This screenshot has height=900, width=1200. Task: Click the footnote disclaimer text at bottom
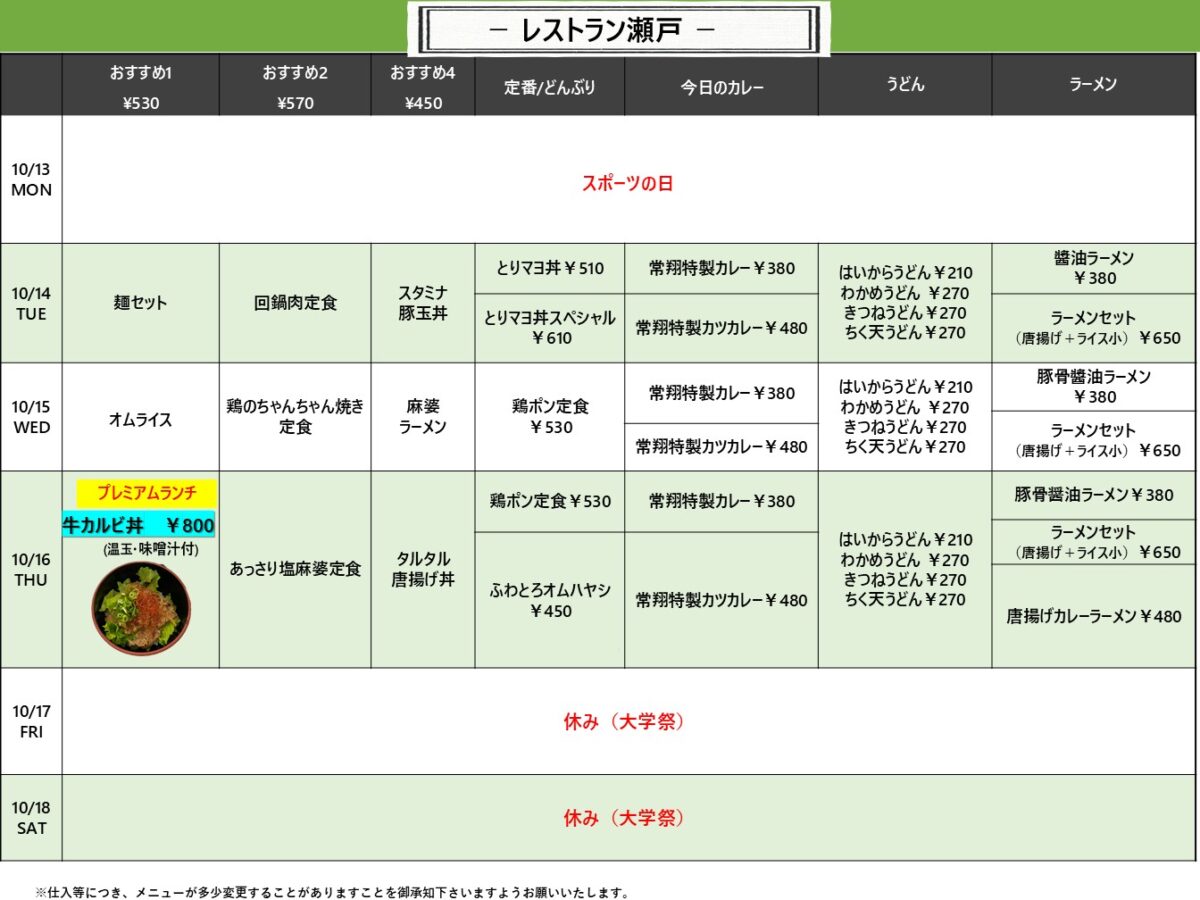(x=331, y=892)
